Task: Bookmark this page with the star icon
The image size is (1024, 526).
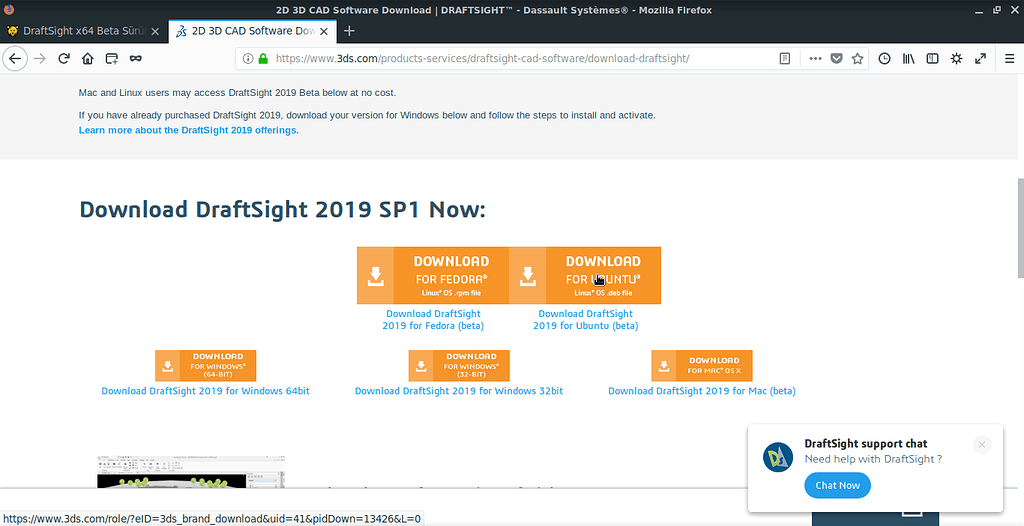Action: 857,59
